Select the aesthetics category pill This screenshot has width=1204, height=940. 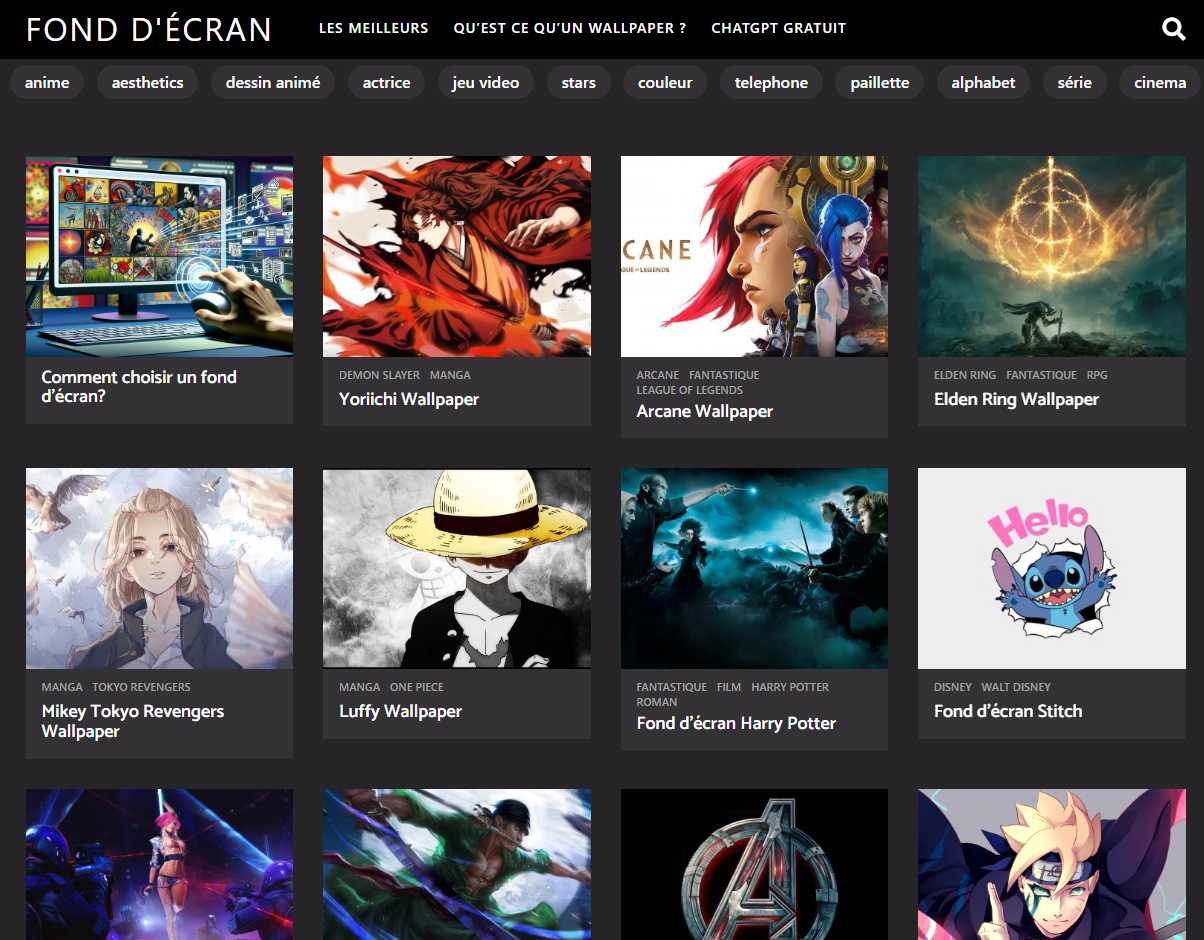click(x=148, y=82)
